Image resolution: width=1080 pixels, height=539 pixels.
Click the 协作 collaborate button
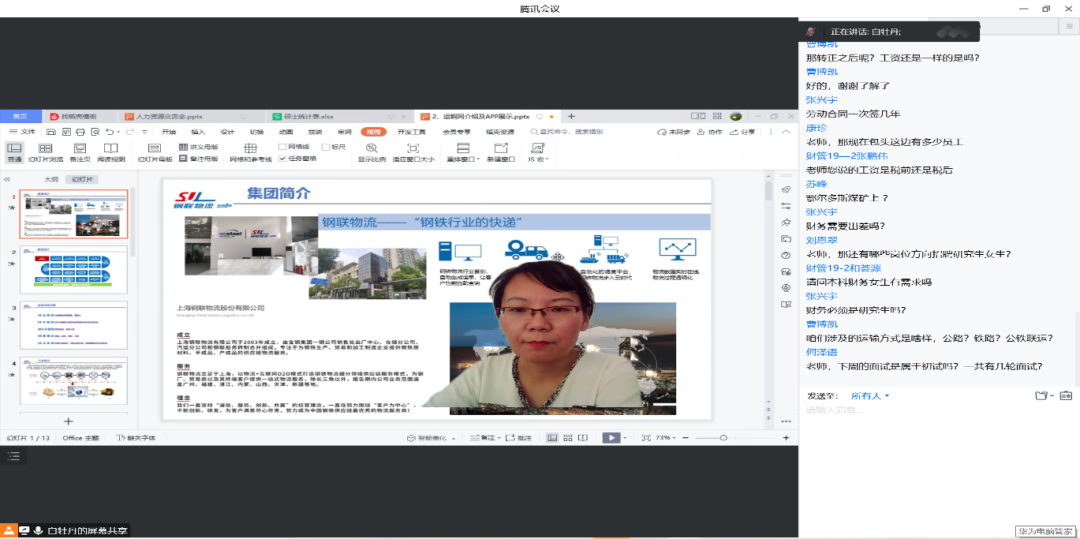[x=710, y=132]
